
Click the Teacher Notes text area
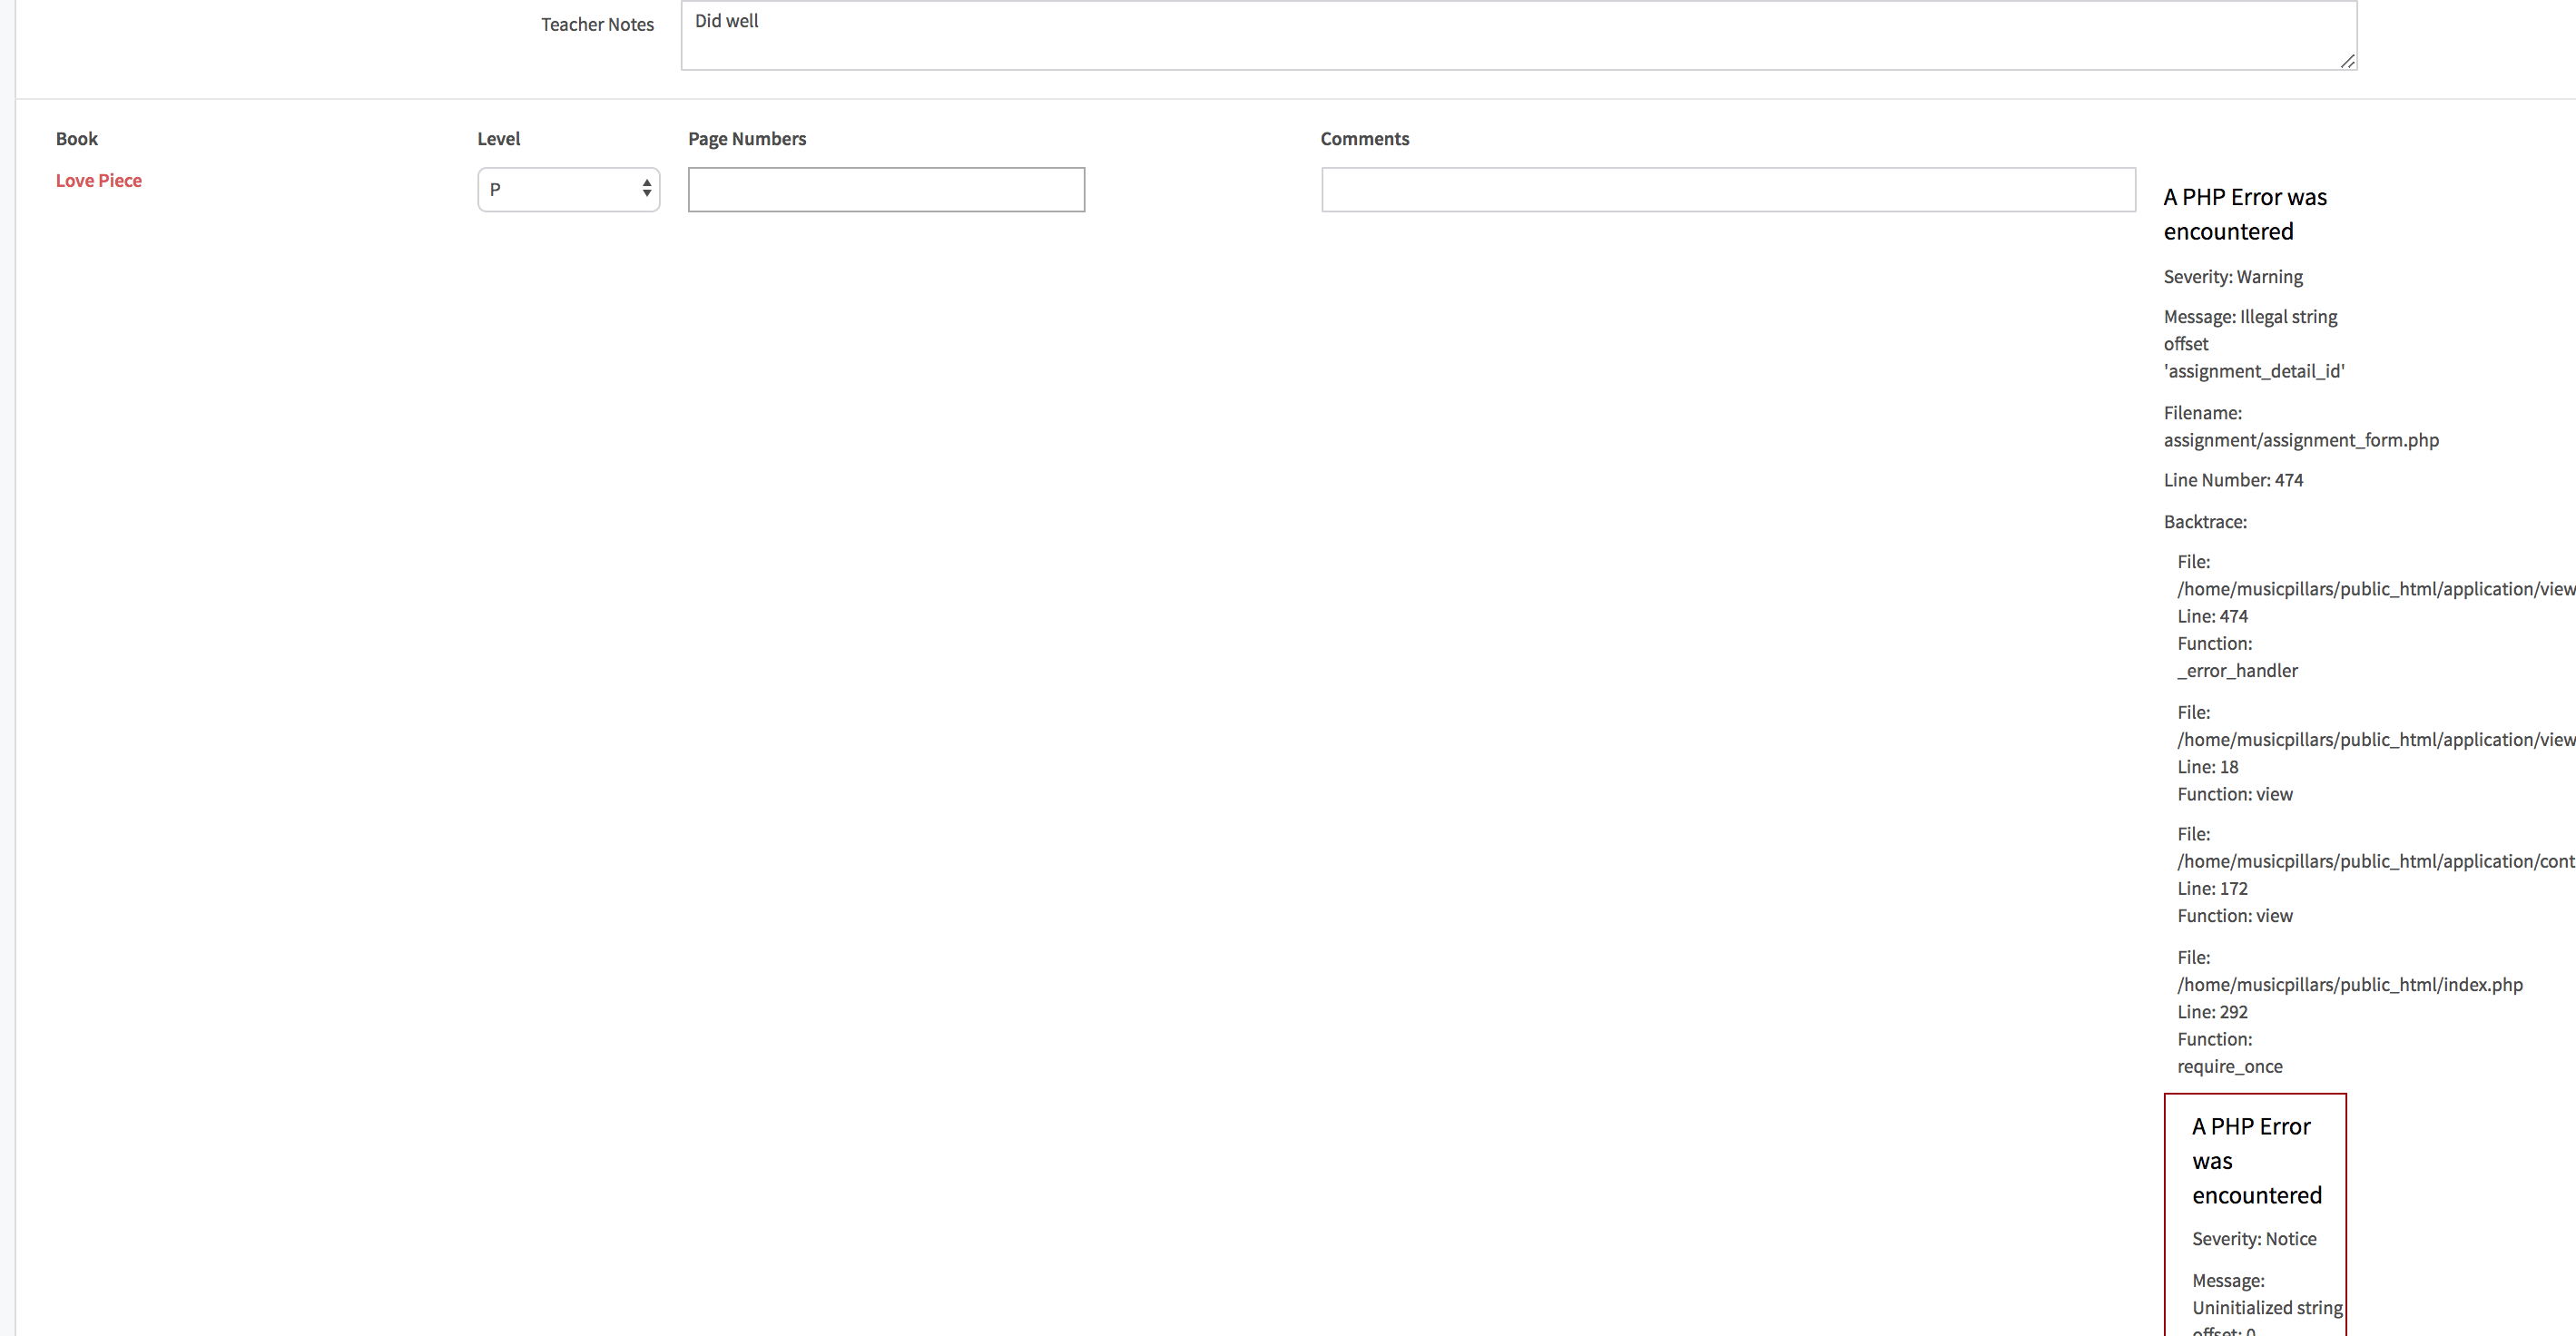(1518, 35)
